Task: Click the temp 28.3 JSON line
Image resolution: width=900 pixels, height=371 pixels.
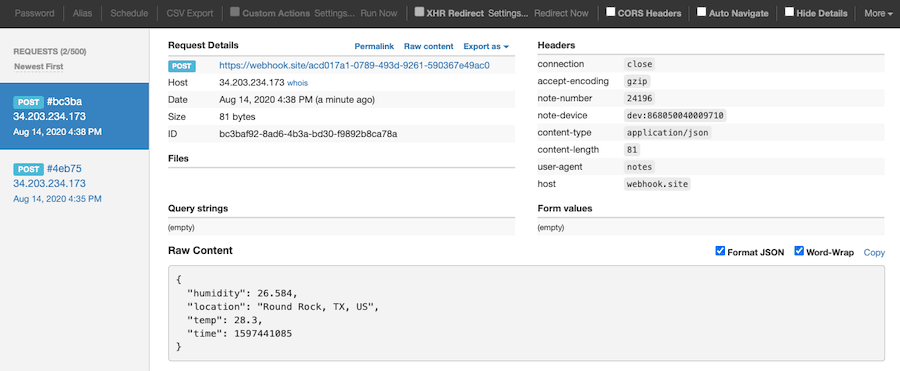Action: pos(224,320)
